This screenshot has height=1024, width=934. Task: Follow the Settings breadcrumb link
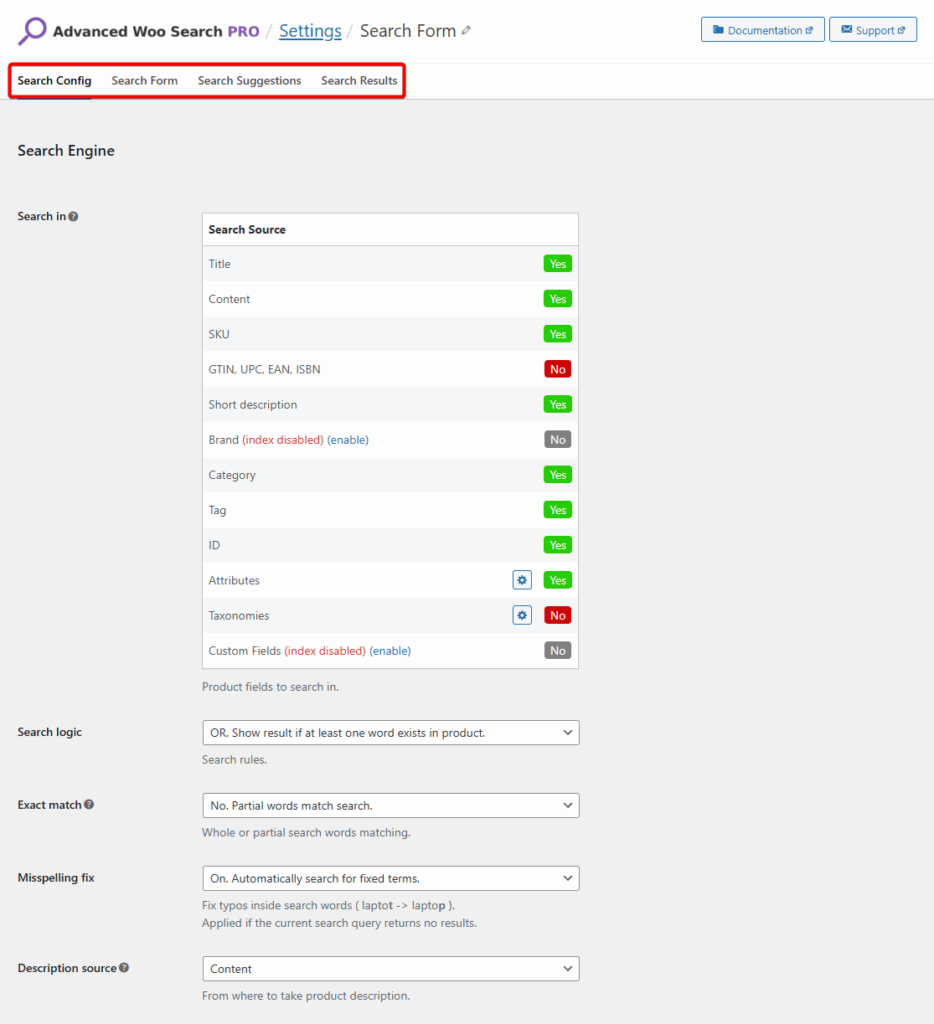[x=310, y=30]
